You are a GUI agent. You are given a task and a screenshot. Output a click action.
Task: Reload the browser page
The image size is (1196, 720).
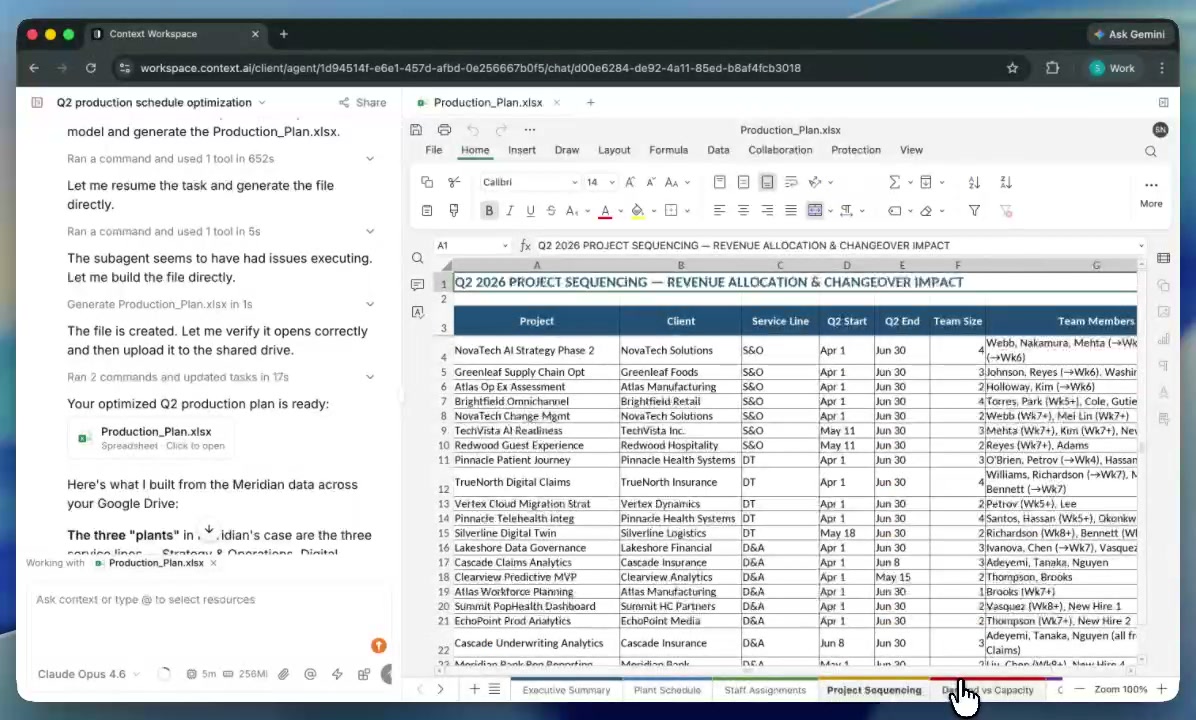(x=91, y=68)
